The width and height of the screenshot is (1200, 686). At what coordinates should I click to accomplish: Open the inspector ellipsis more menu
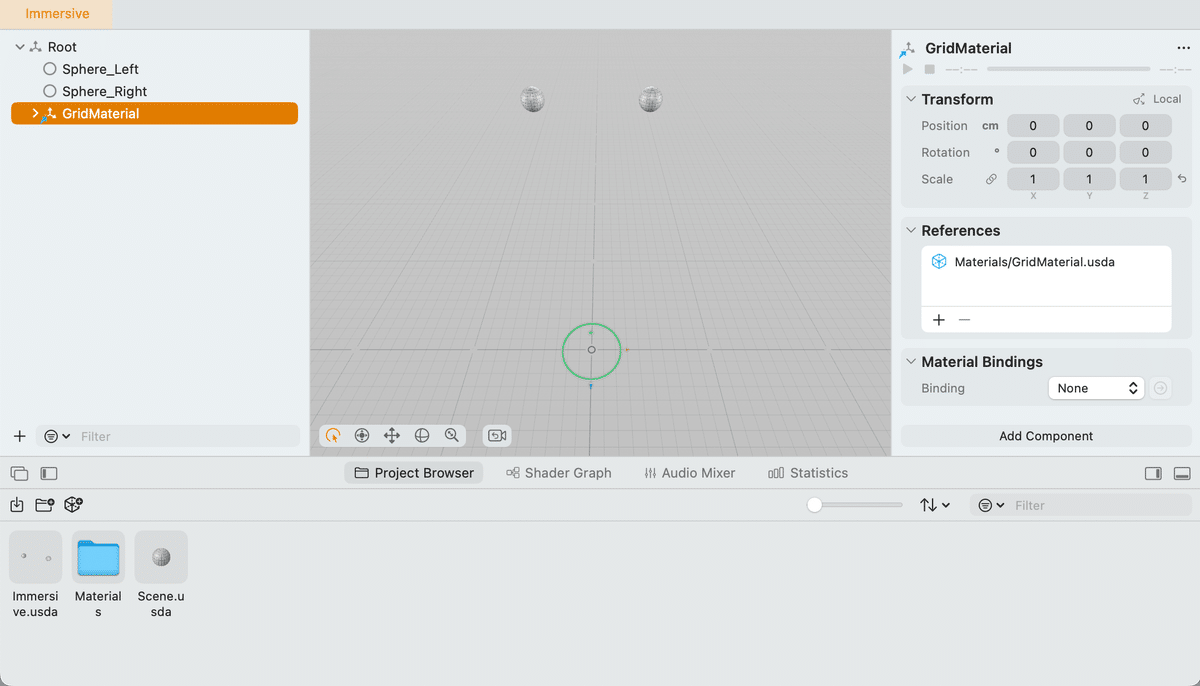point(1184,48)
